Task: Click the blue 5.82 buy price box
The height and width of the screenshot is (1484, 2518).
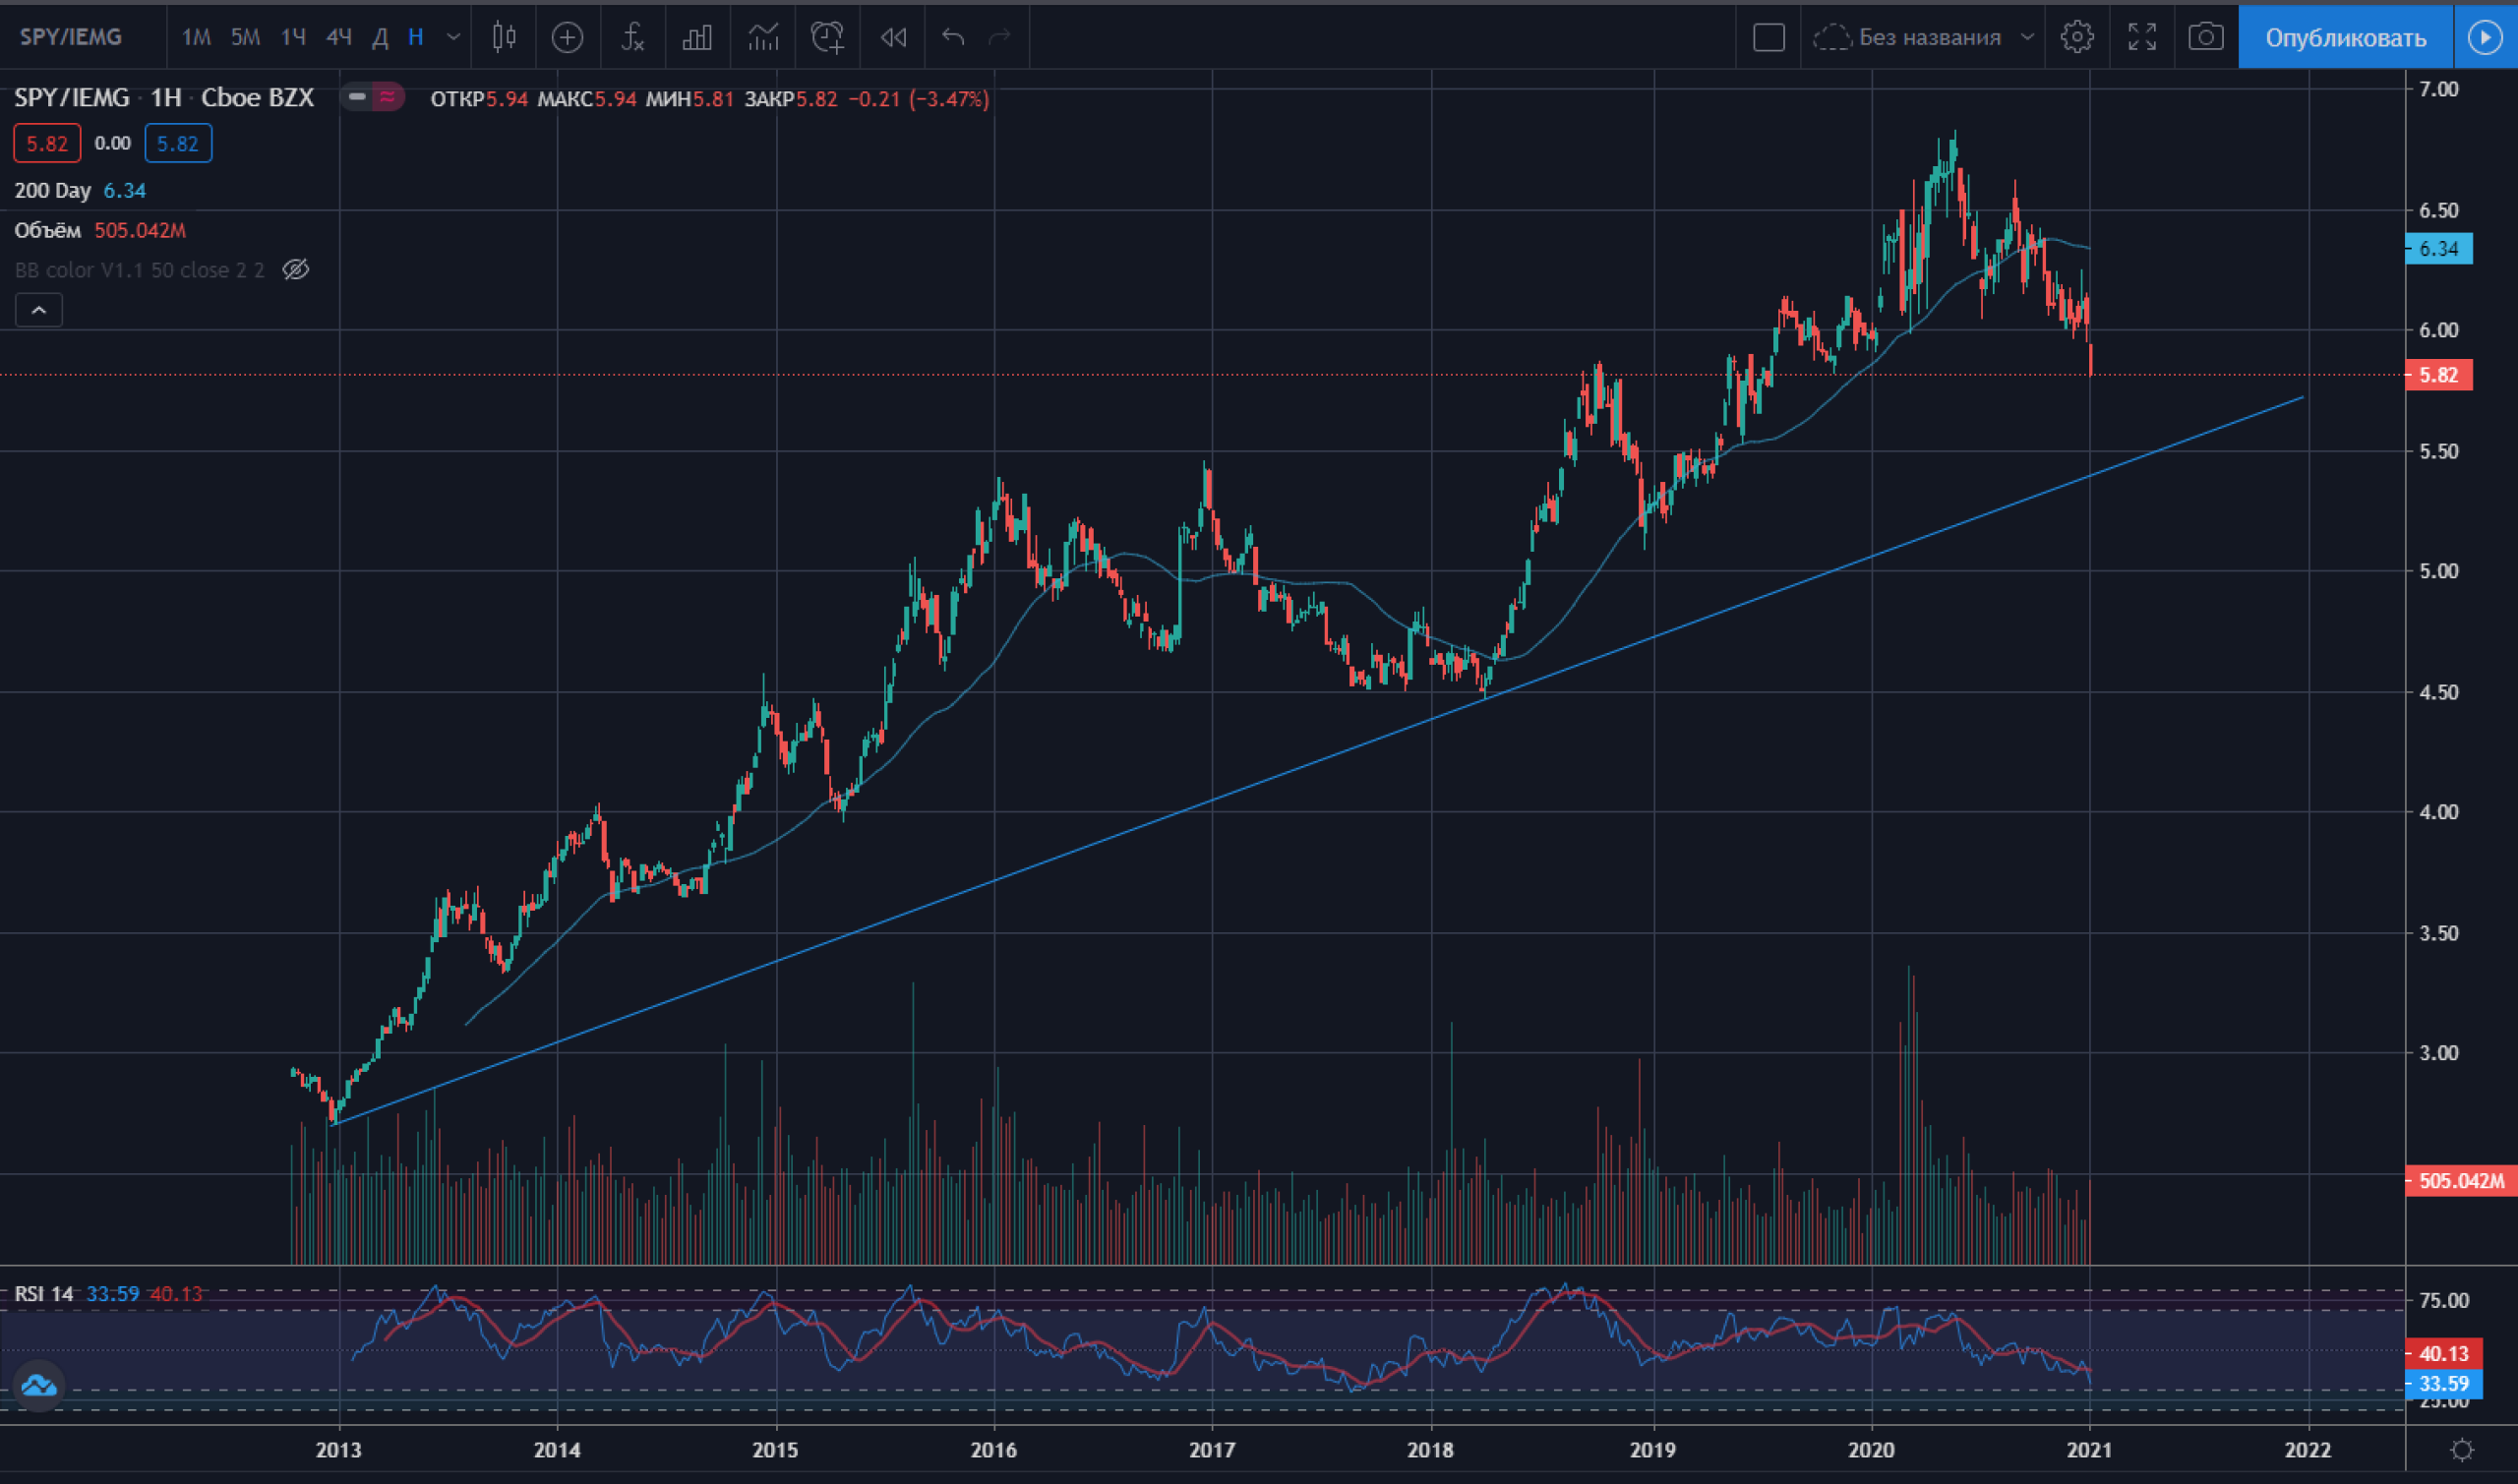Action: click(178, 143)
